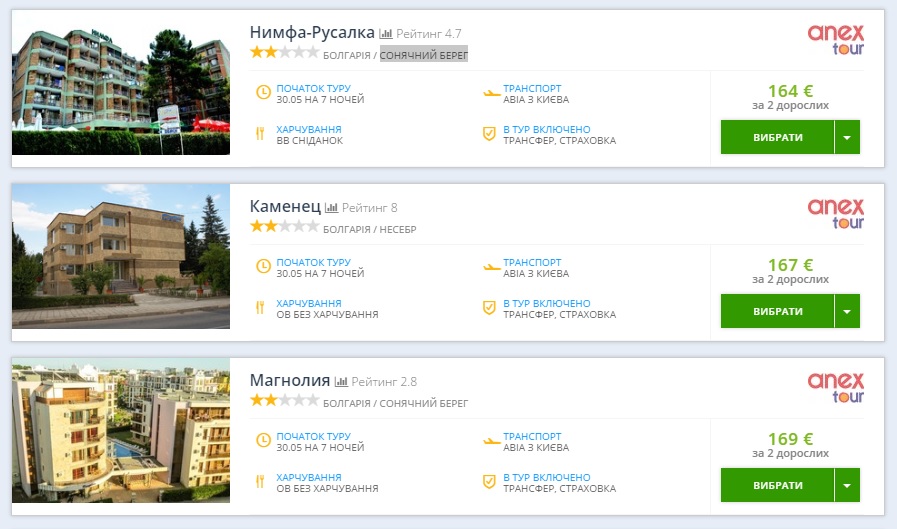Click airplane transport icon in Каменец card
This screenshot has height=529, width=897.
491,267
